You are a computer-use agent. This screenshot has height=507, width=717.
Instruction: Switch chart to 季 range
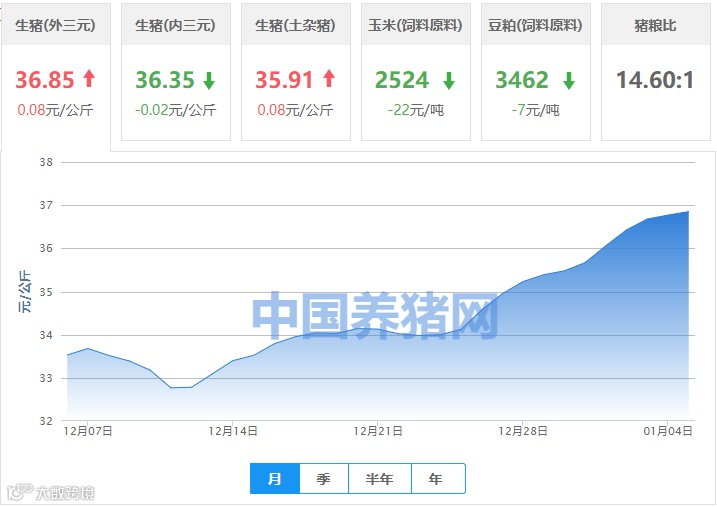pos(324,479)
